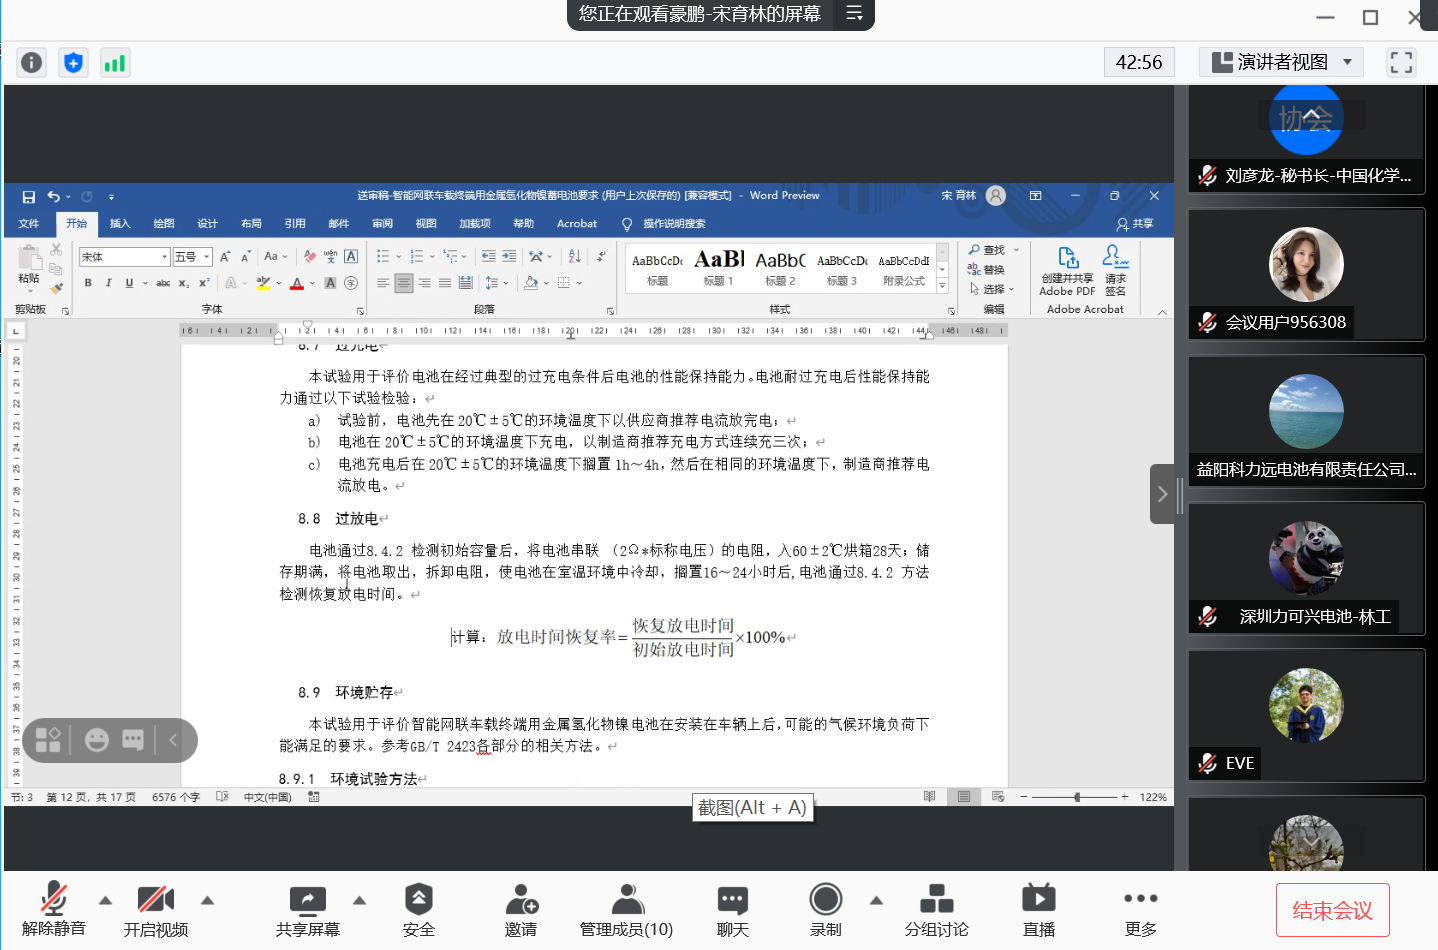Select 会议用户956308 participant thumbnail
Image resolution: width=1438 pixels, height=950 pixels.
tap(1305, 275)
